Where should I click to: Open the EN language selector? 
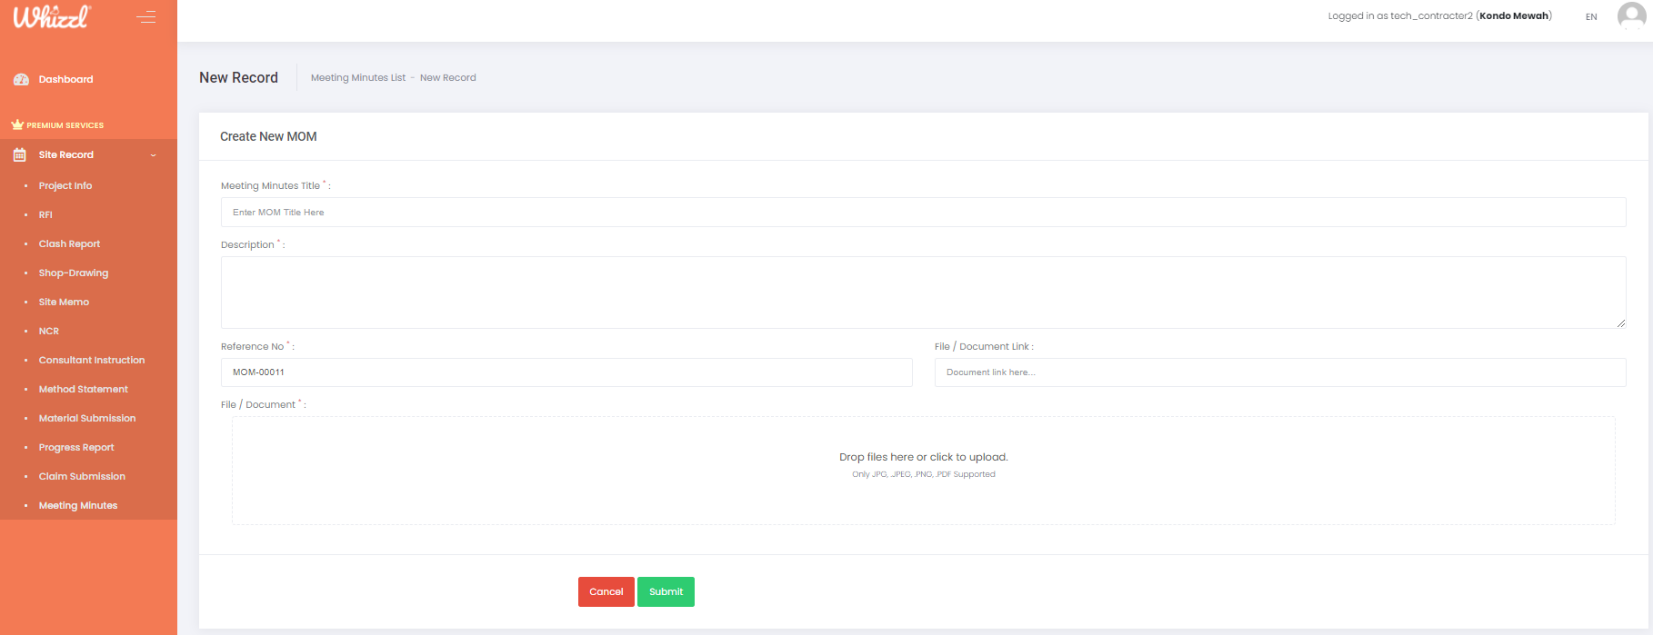click(x=1591, y=17)
